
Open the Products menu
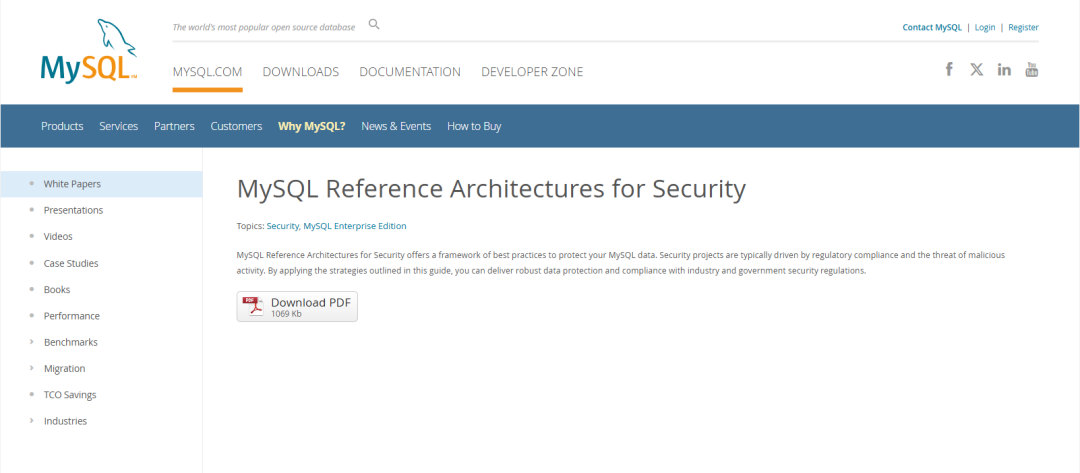point(62,126)
